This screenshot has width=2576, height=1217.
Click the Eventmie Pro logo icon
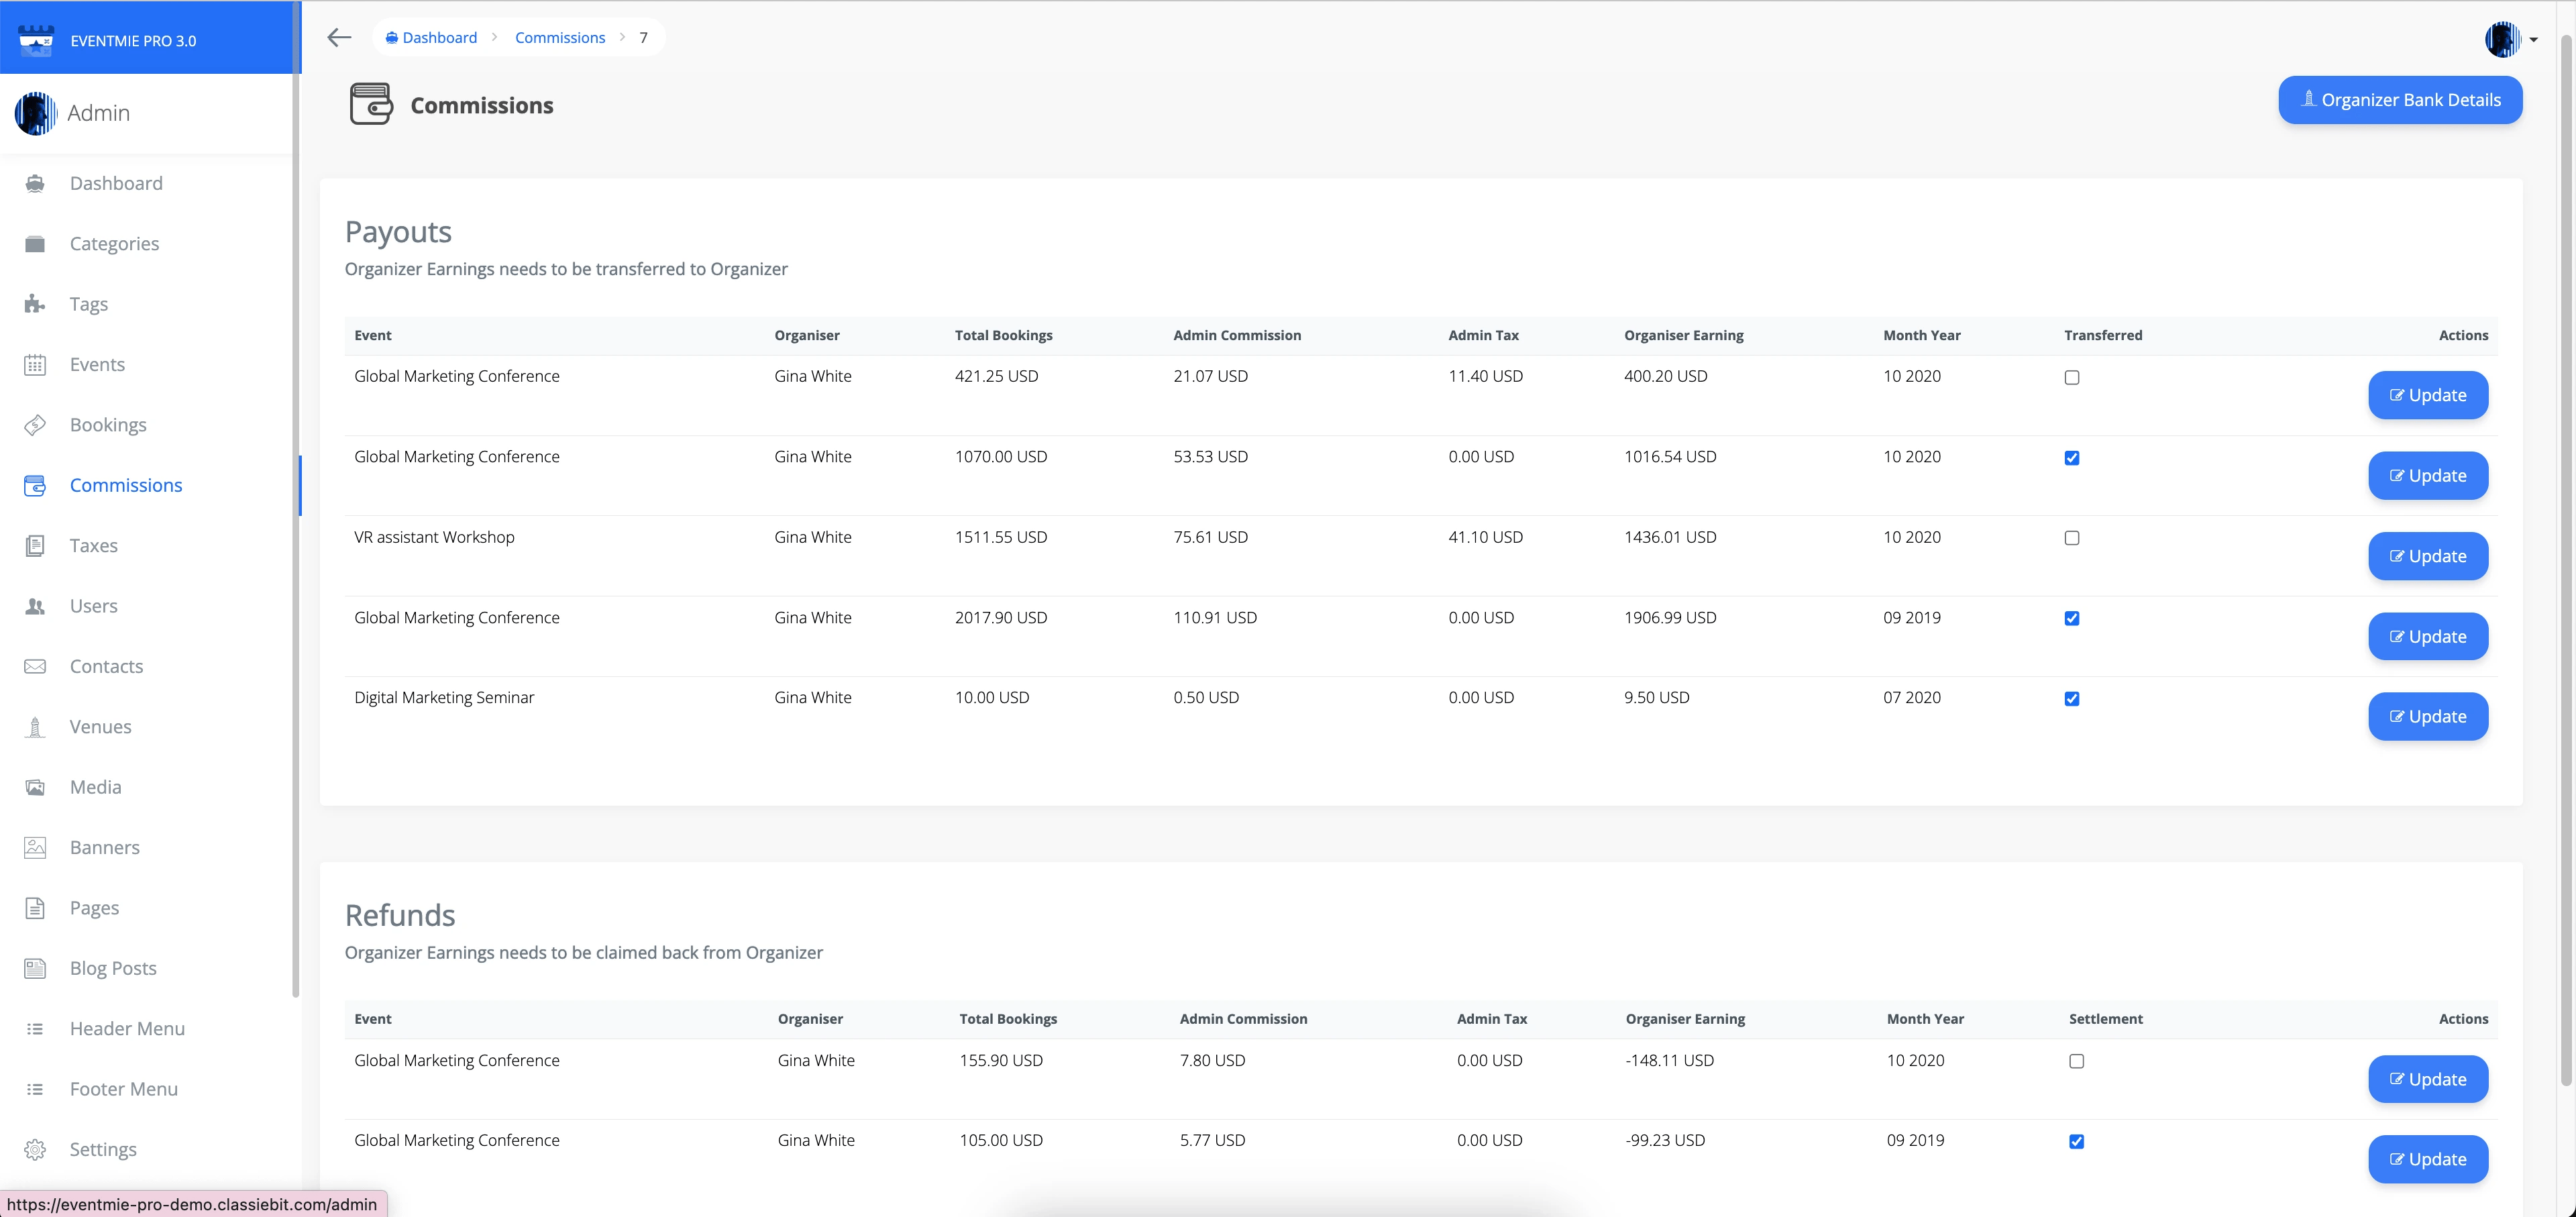[37, 40]
